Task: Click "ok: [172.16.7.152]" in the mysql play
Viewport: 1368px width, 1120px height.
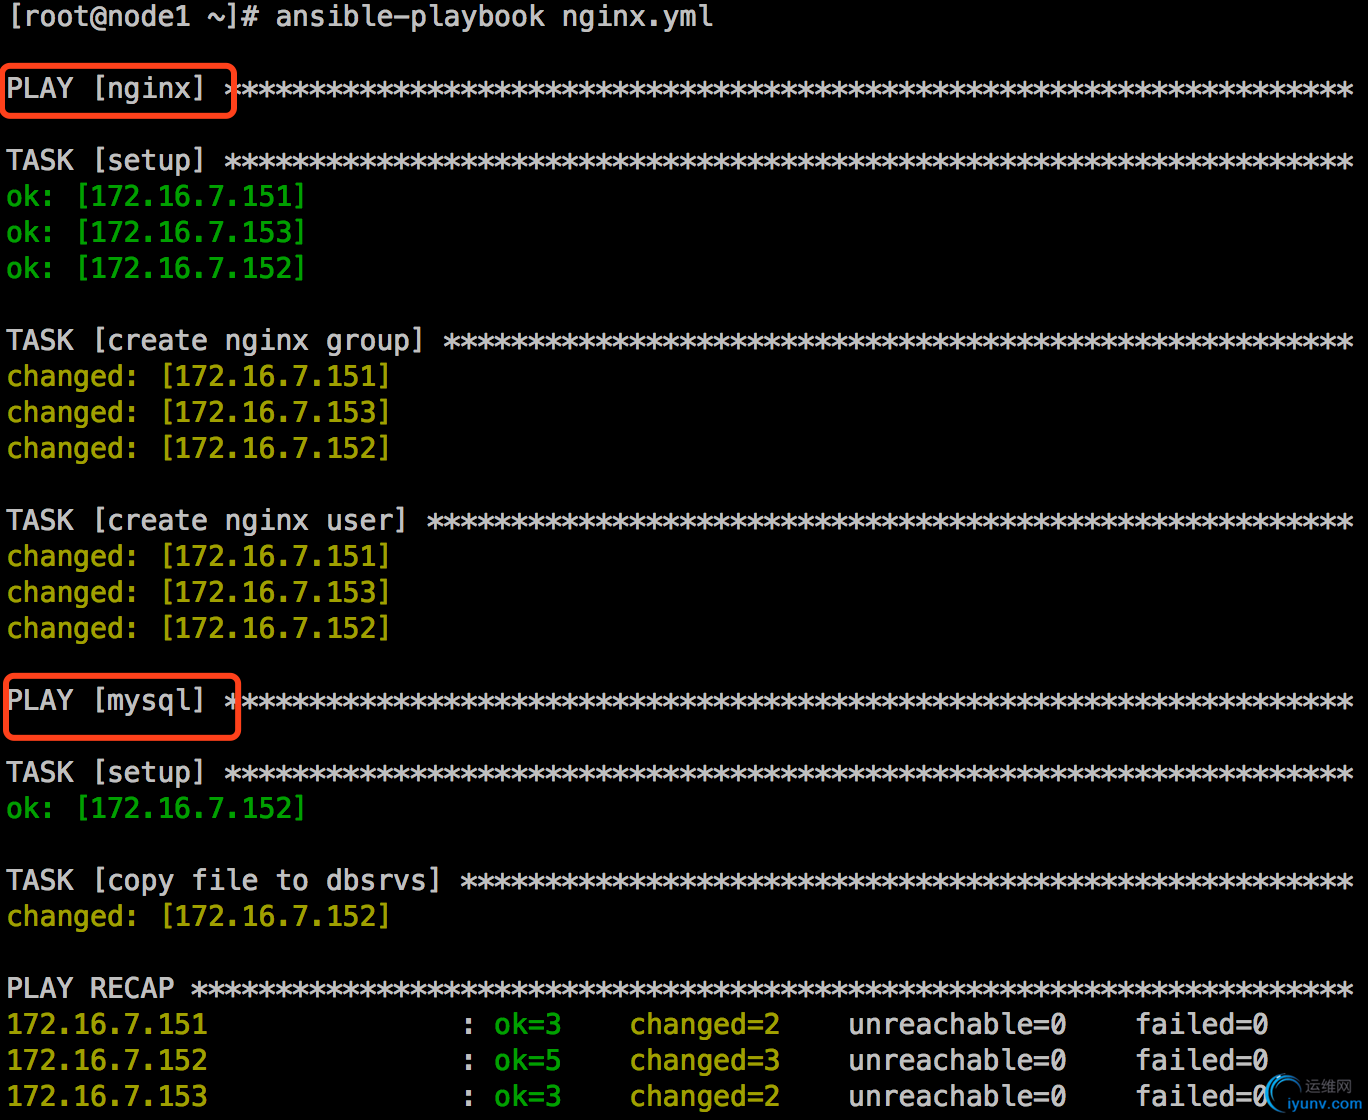Action: pyautogui.click(x=156, y=809)
